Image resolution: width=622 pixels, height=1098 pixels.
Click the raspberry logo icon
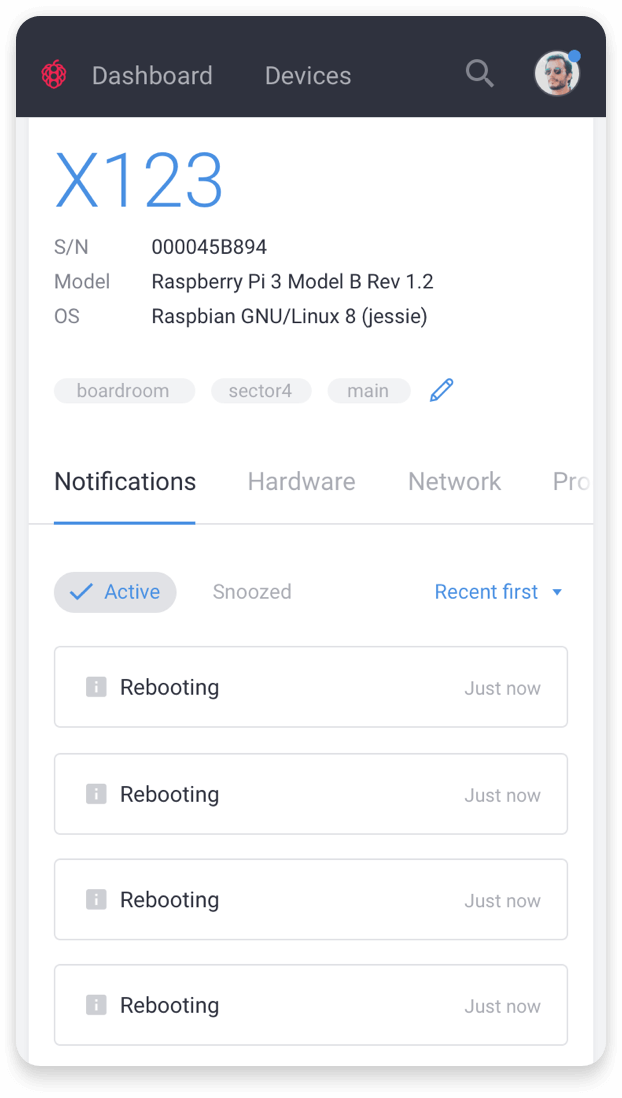(x=54, y=74)
